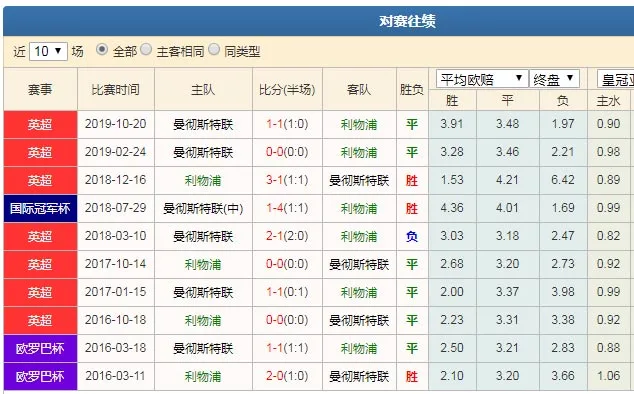Click score 2-1(2:0) in 2018-03-10 row
The image size is (634, 394).
click(x=287, y=236)
